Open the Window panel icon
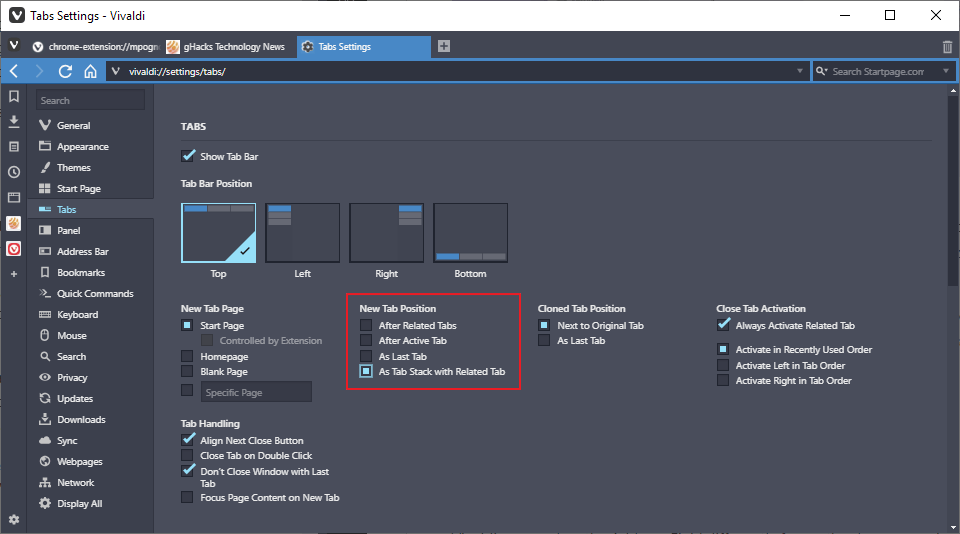The height and width of the screenshot is (534, 960). tap(13, 197)
